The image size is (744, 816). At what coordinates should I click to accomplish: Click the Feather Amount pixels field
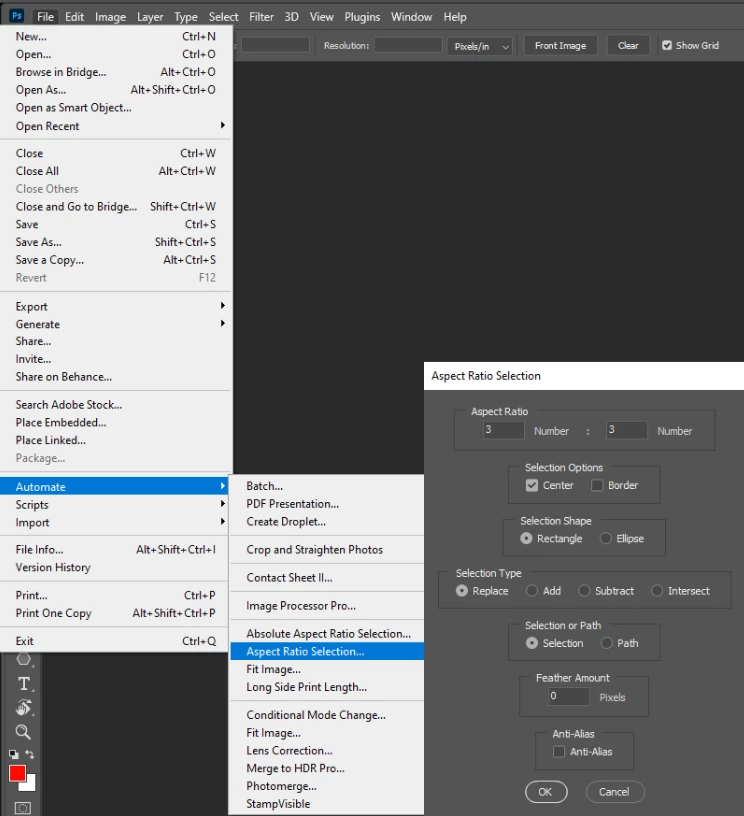[569, 696]
